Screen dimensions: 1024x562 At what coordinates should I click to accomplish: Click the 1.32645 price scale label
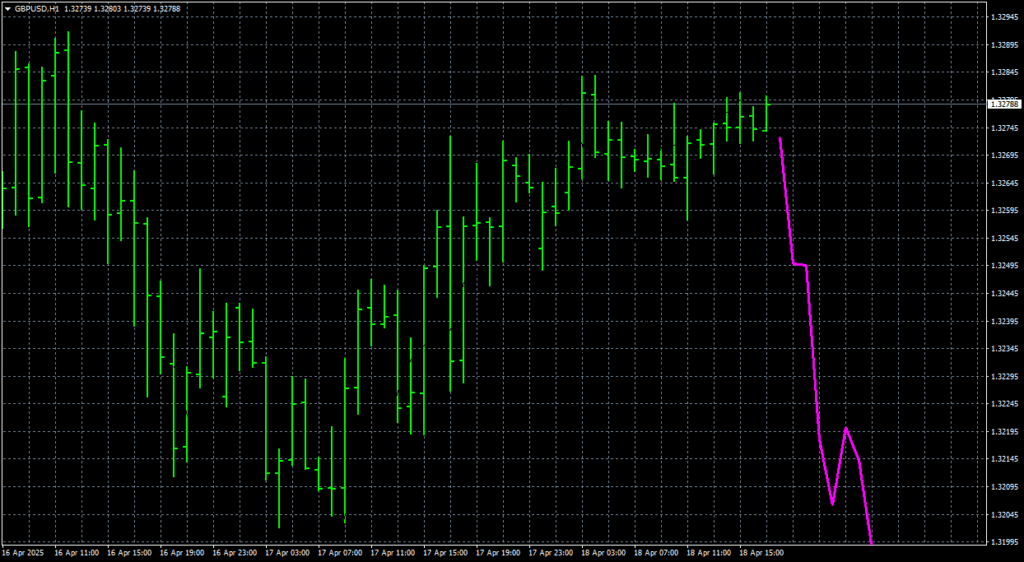click(x=1002, y=183)
